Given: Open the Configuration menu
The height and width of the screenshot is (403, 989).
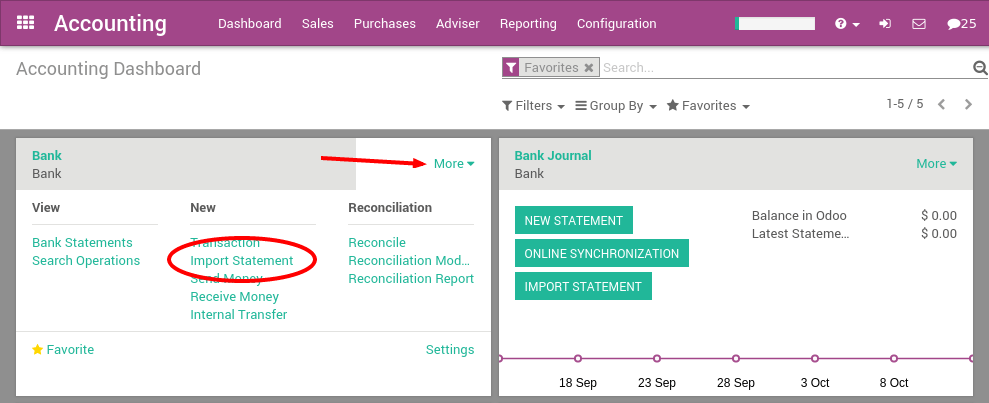Looking at the screenshot, I should pos(617,23).
